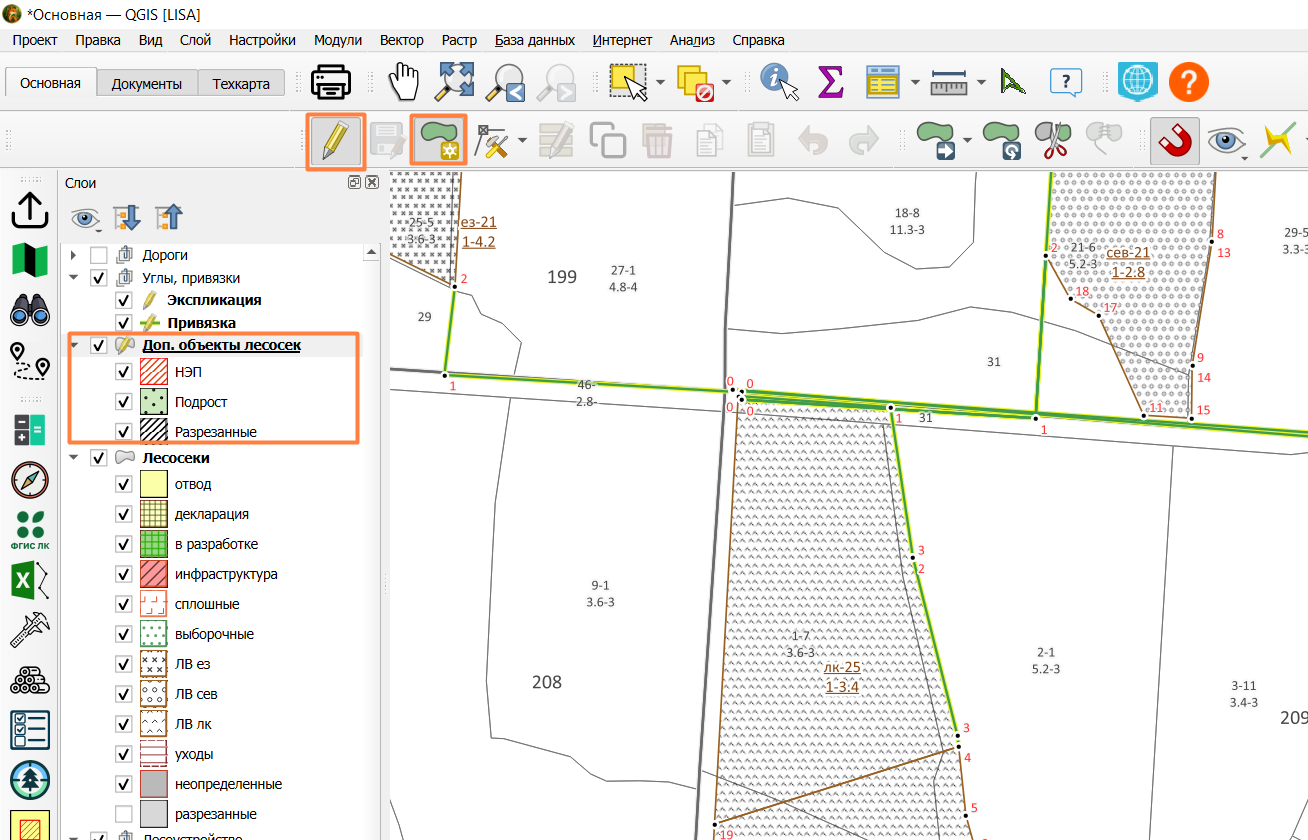Open the Вектор menu
The width and height of the screenshot is (1308, 840).
pos(401,40)
